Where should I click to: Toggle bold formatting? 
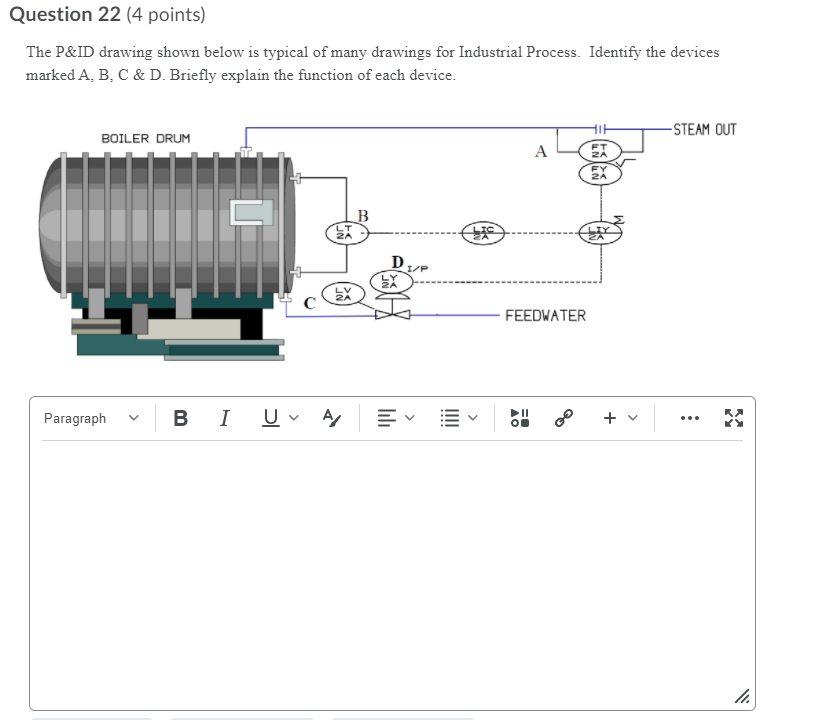tap(180, 417)
